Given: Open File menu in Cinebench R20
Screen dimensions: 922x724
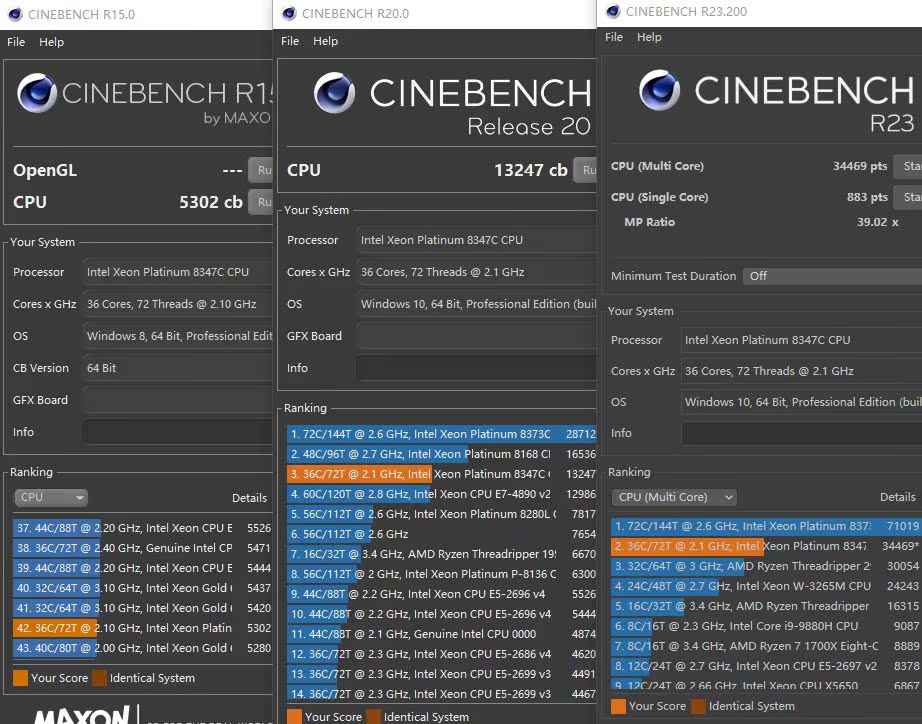Looking at the screenshot, I should coord(290,41).
